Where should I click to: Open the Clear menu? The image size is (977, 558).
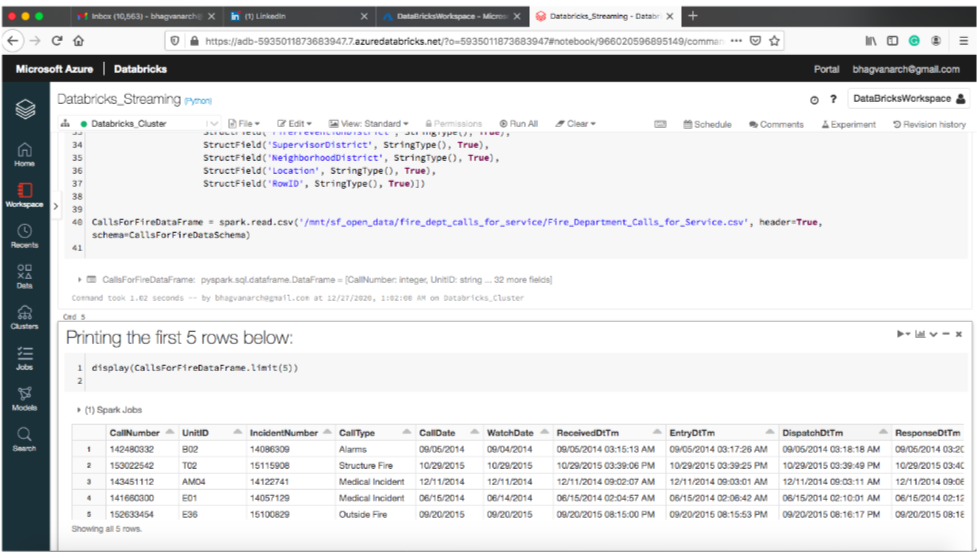tap(576, 123)
